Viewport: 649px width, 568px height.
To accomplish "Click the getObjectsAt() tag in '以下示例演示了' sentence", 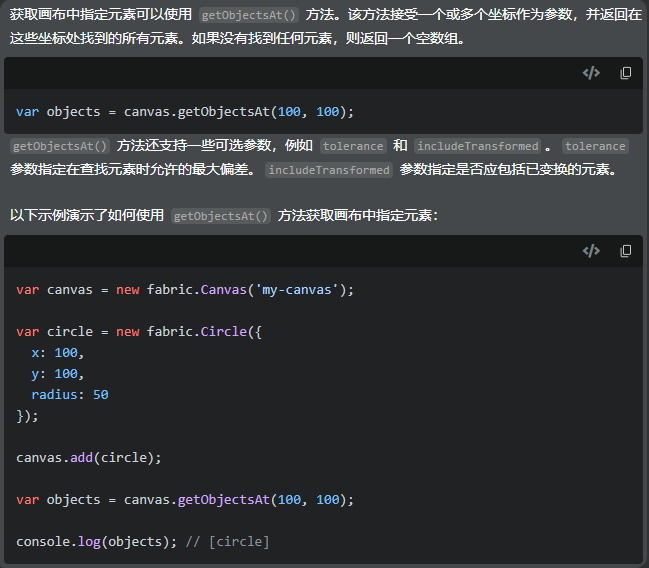I will [x=220, y=216].
